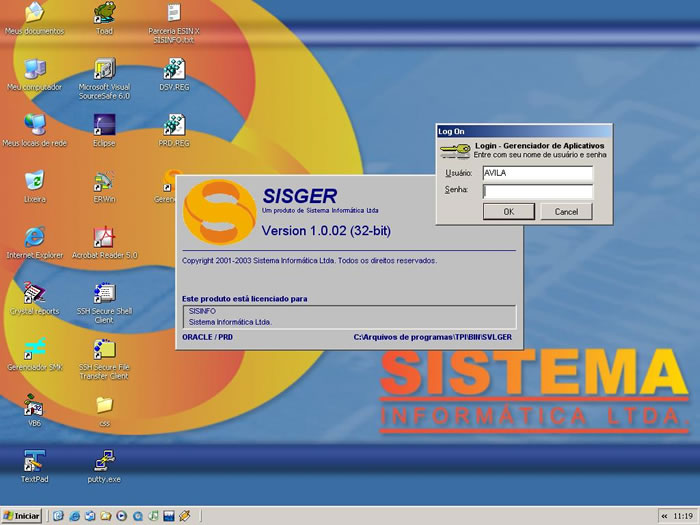Click the QuickTime quick launch icon

(138, 516)
